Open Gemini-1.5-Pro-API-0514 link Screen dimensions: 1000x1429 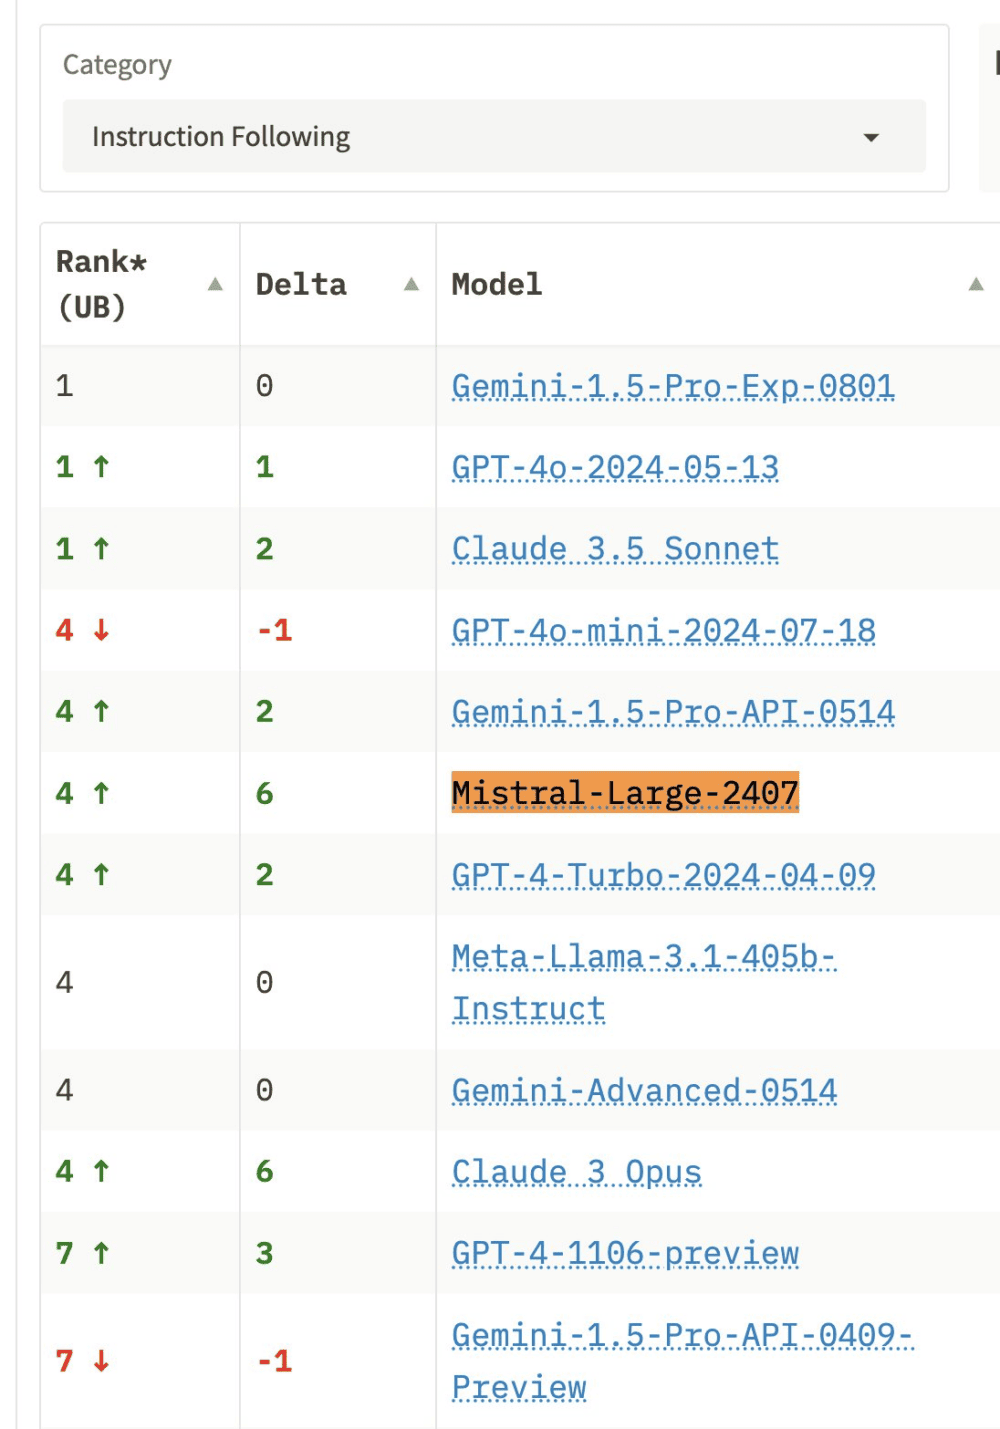(x=673, y=712)
